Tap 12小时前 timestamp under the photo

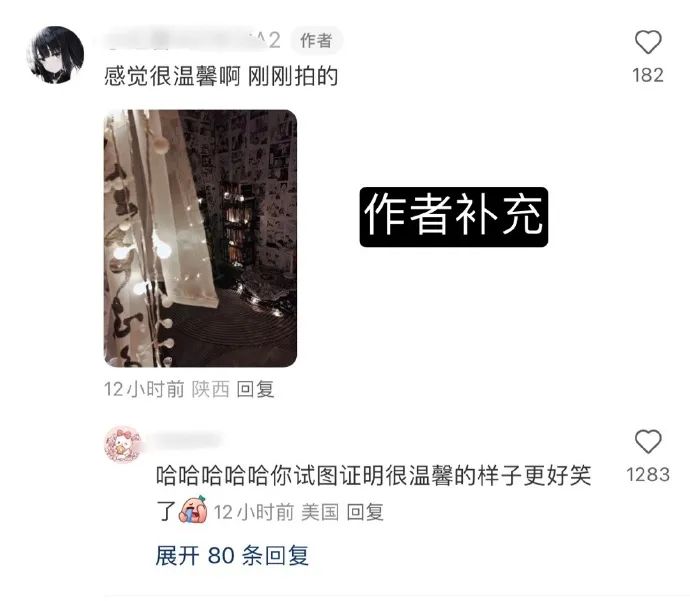point(144,389)
